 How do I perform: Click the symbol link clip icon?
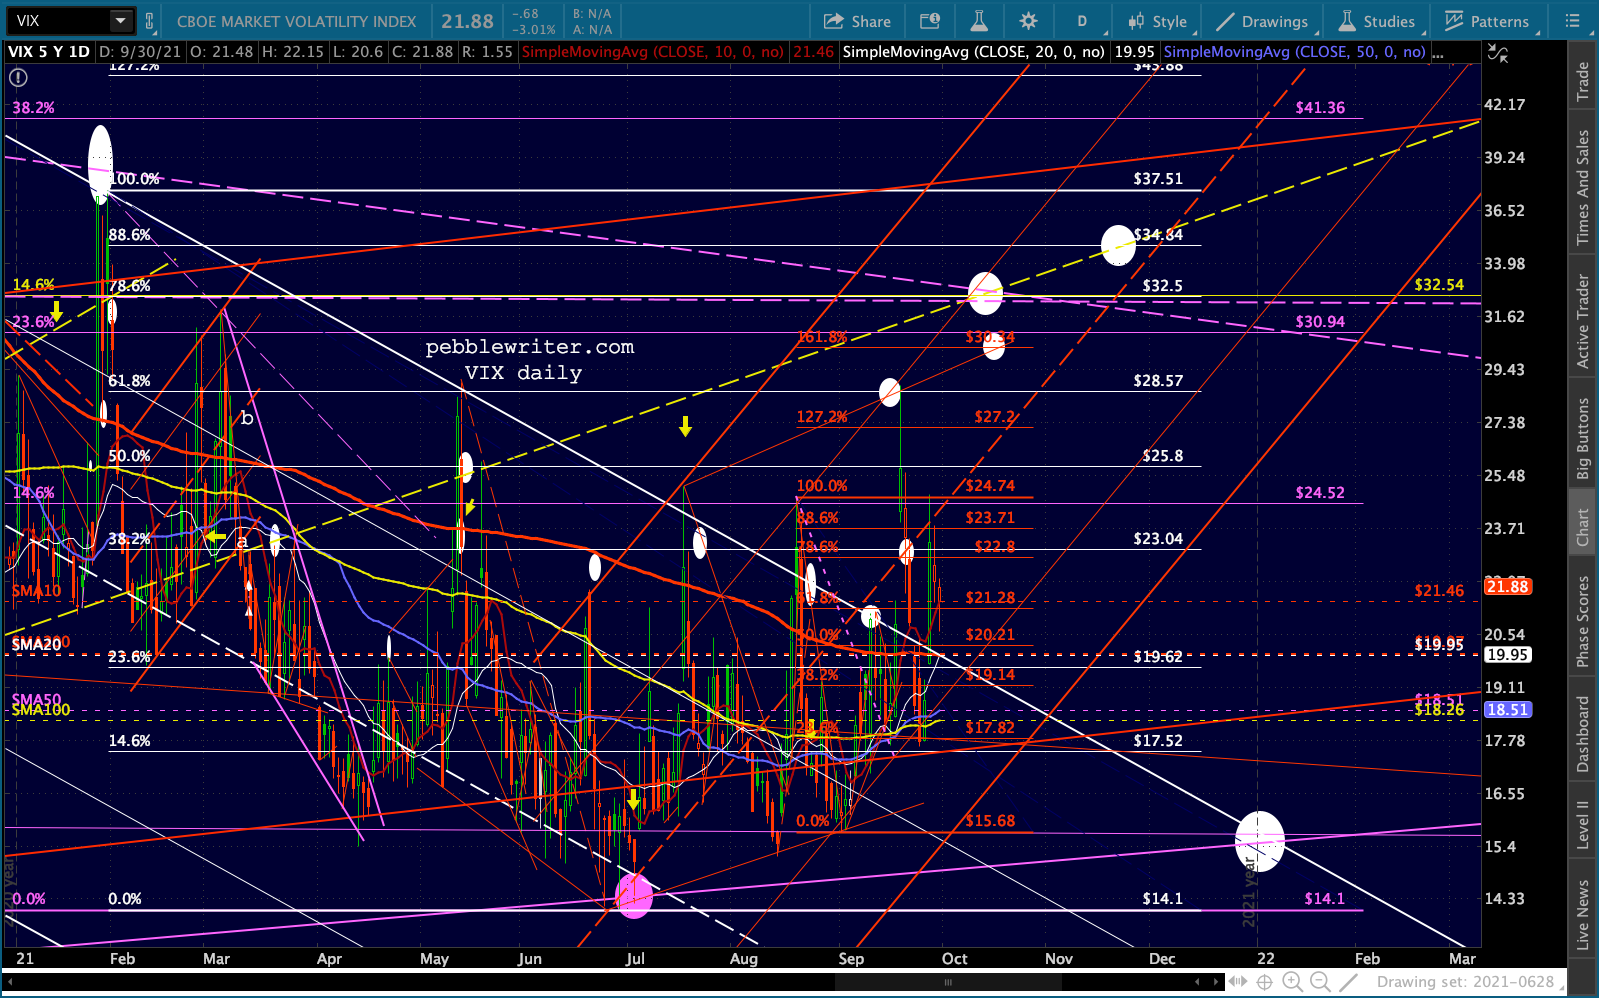[150, 21]
